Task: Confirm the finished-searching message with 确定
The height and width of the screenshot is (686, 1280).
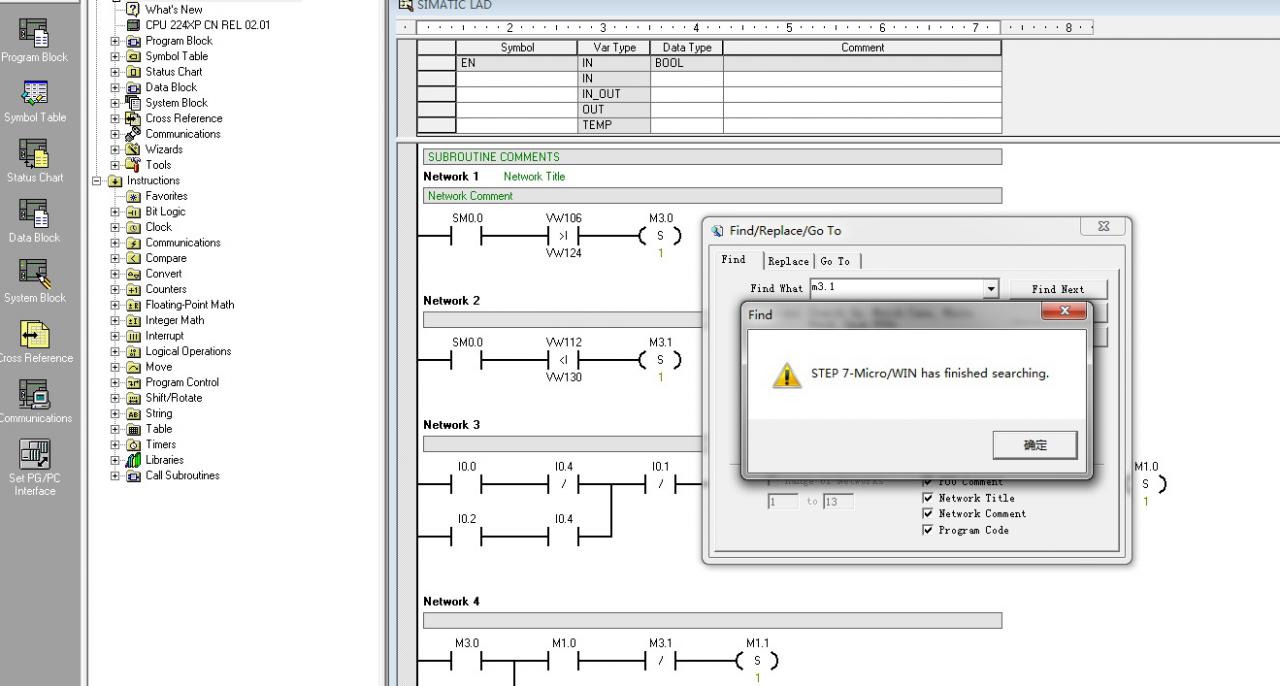Action: 1035,445
